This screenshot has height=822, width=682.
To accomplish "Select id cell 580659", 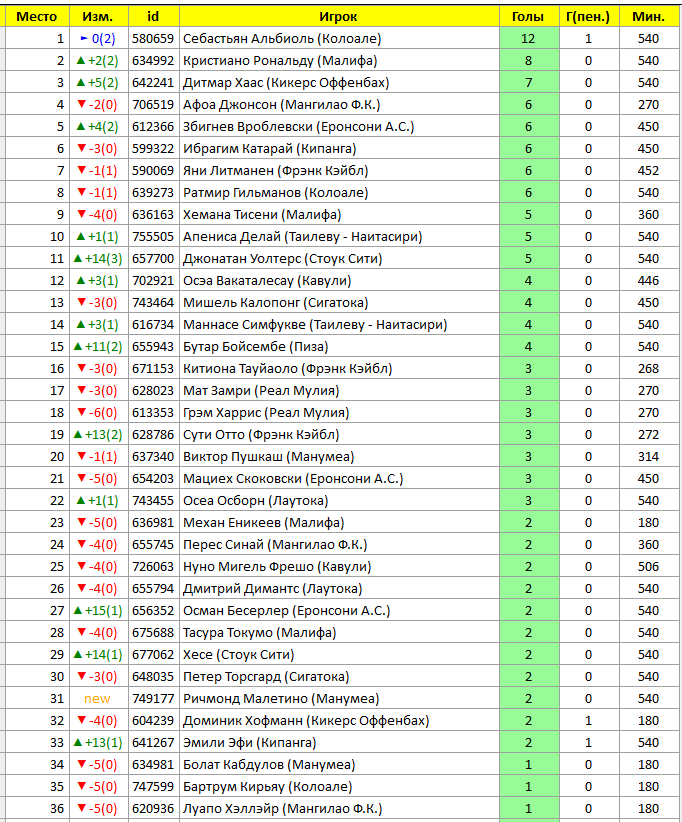I will click(153, 39).
